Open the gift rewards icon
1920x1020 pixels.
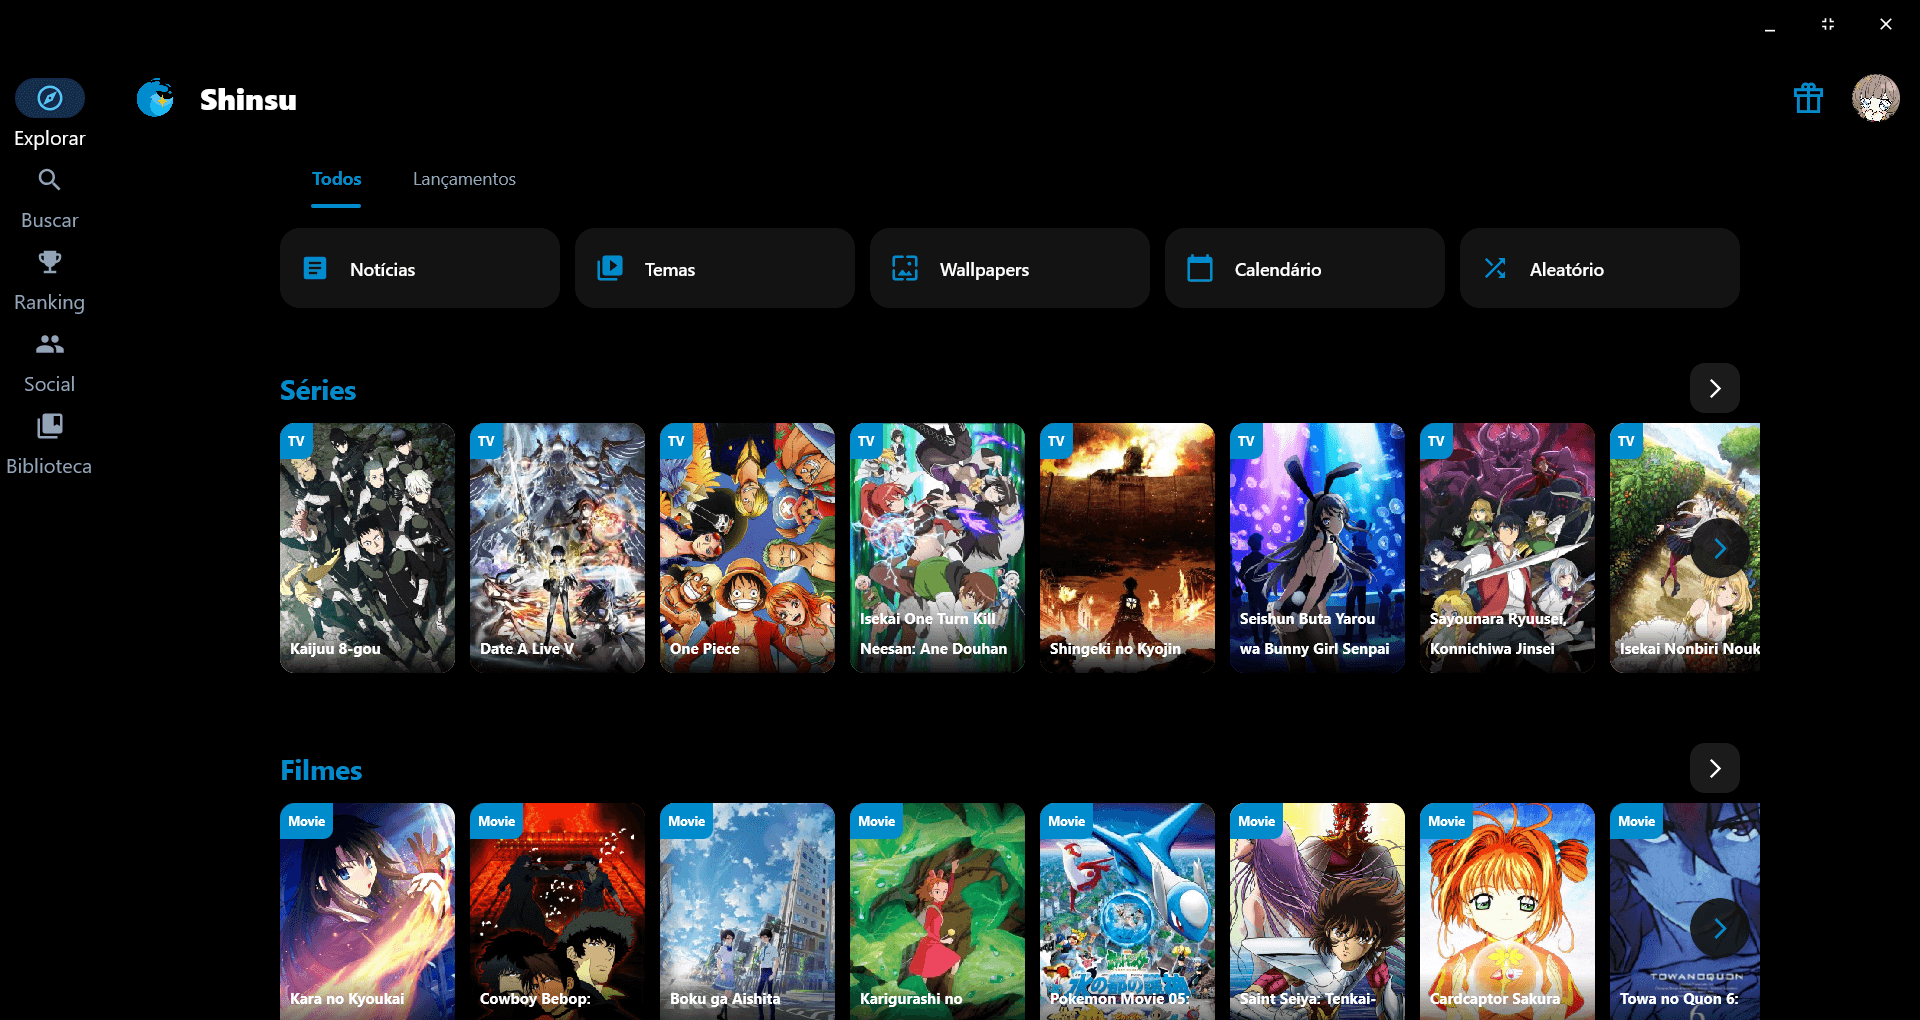click(1808, 98)
